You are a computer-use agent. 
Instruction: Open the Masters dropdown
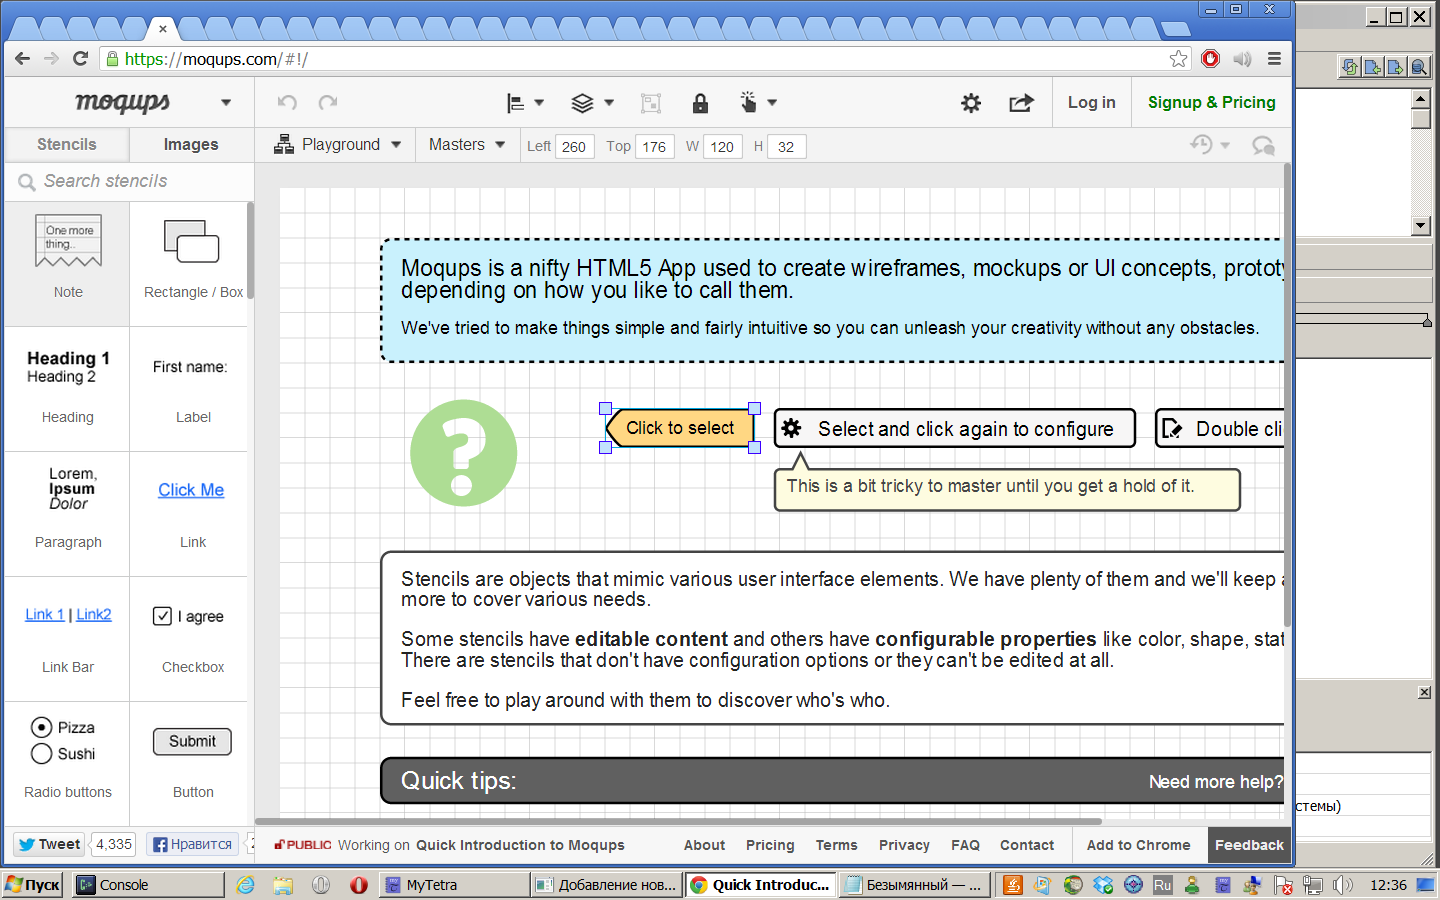click(x=467, y=145)
